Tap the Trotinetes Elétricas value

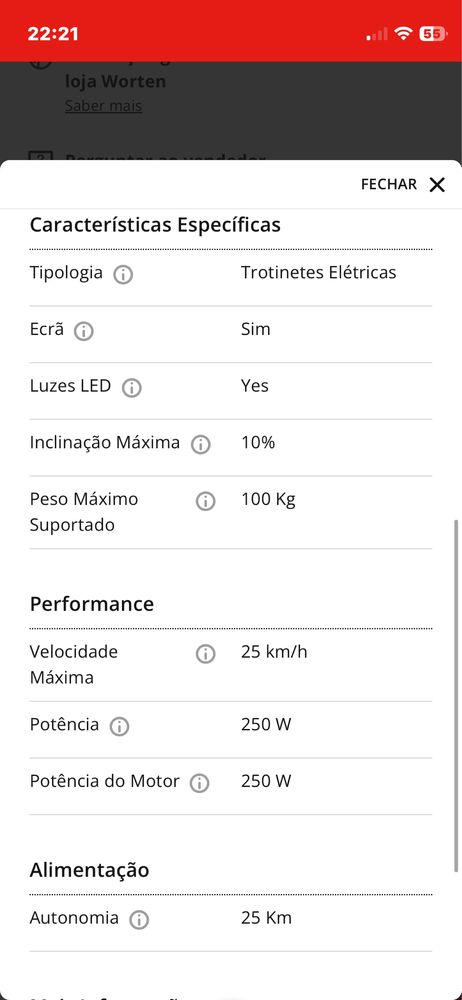pyautogui.click(x=318, y=272)
